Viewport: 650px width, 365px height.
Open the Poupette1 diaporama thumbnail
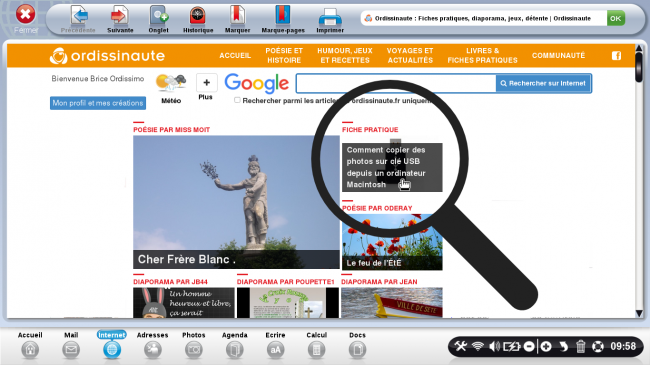(x=288, y=303)
